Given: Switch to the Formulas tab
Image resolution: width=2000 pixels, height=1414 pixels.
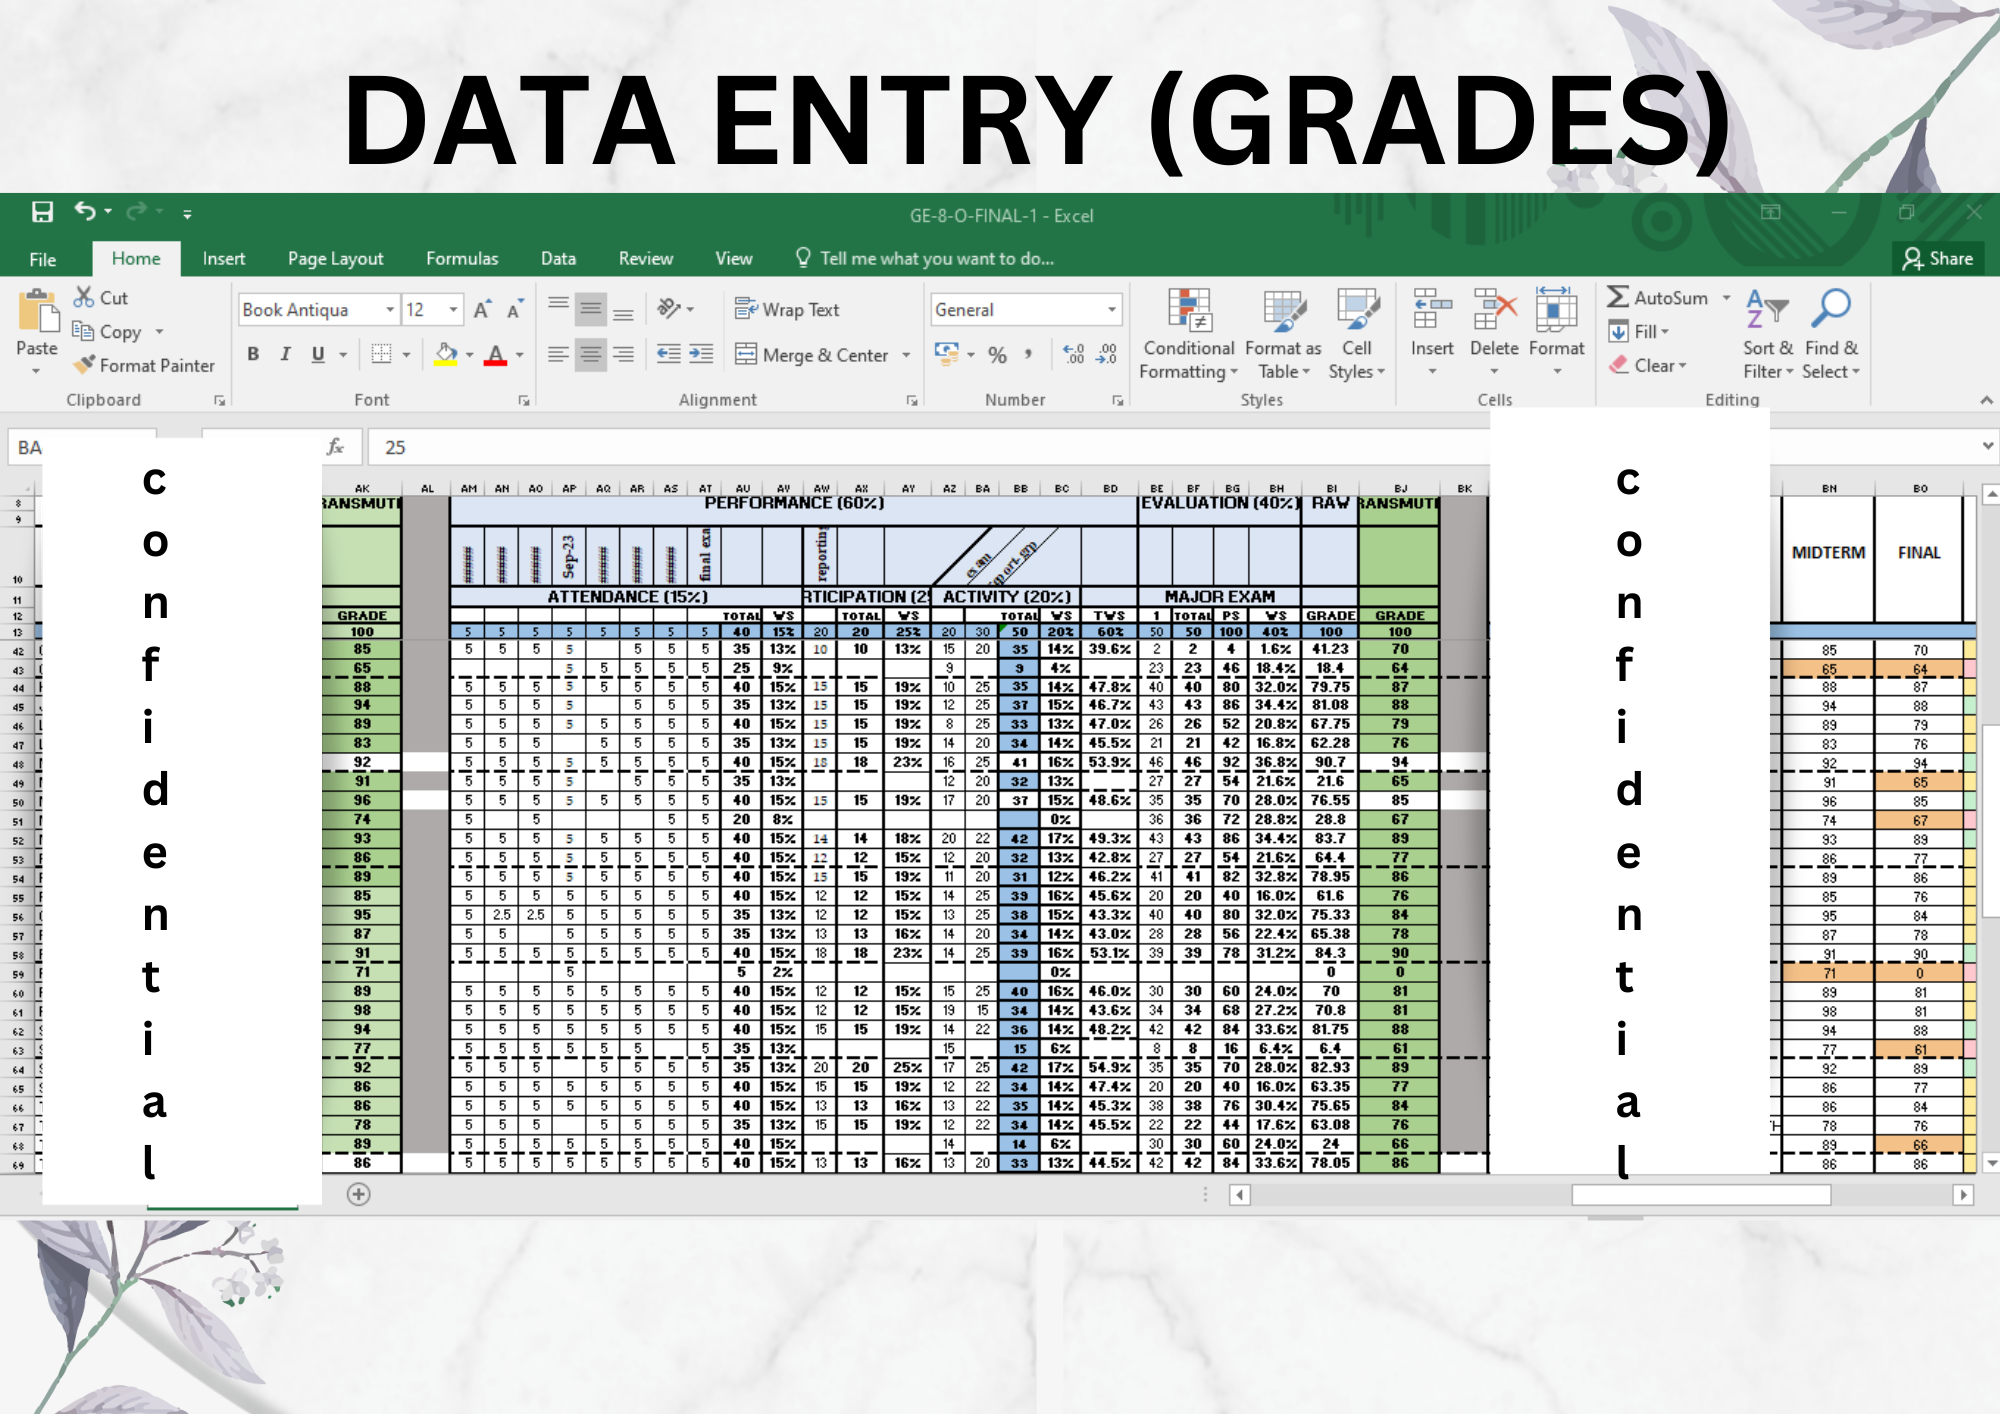Looking at the screenshot, I should pos(461,259).
